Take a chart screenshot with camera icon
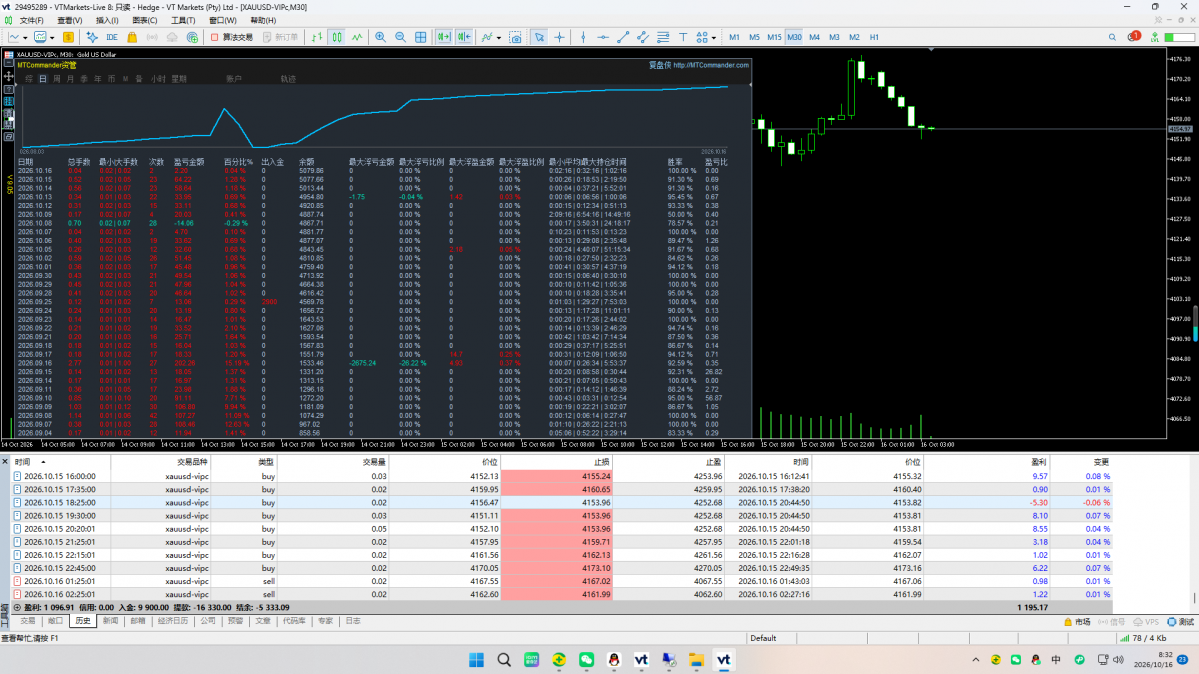Image resolution: width=1199 pixels, height=674 pixels. point(515,37)
